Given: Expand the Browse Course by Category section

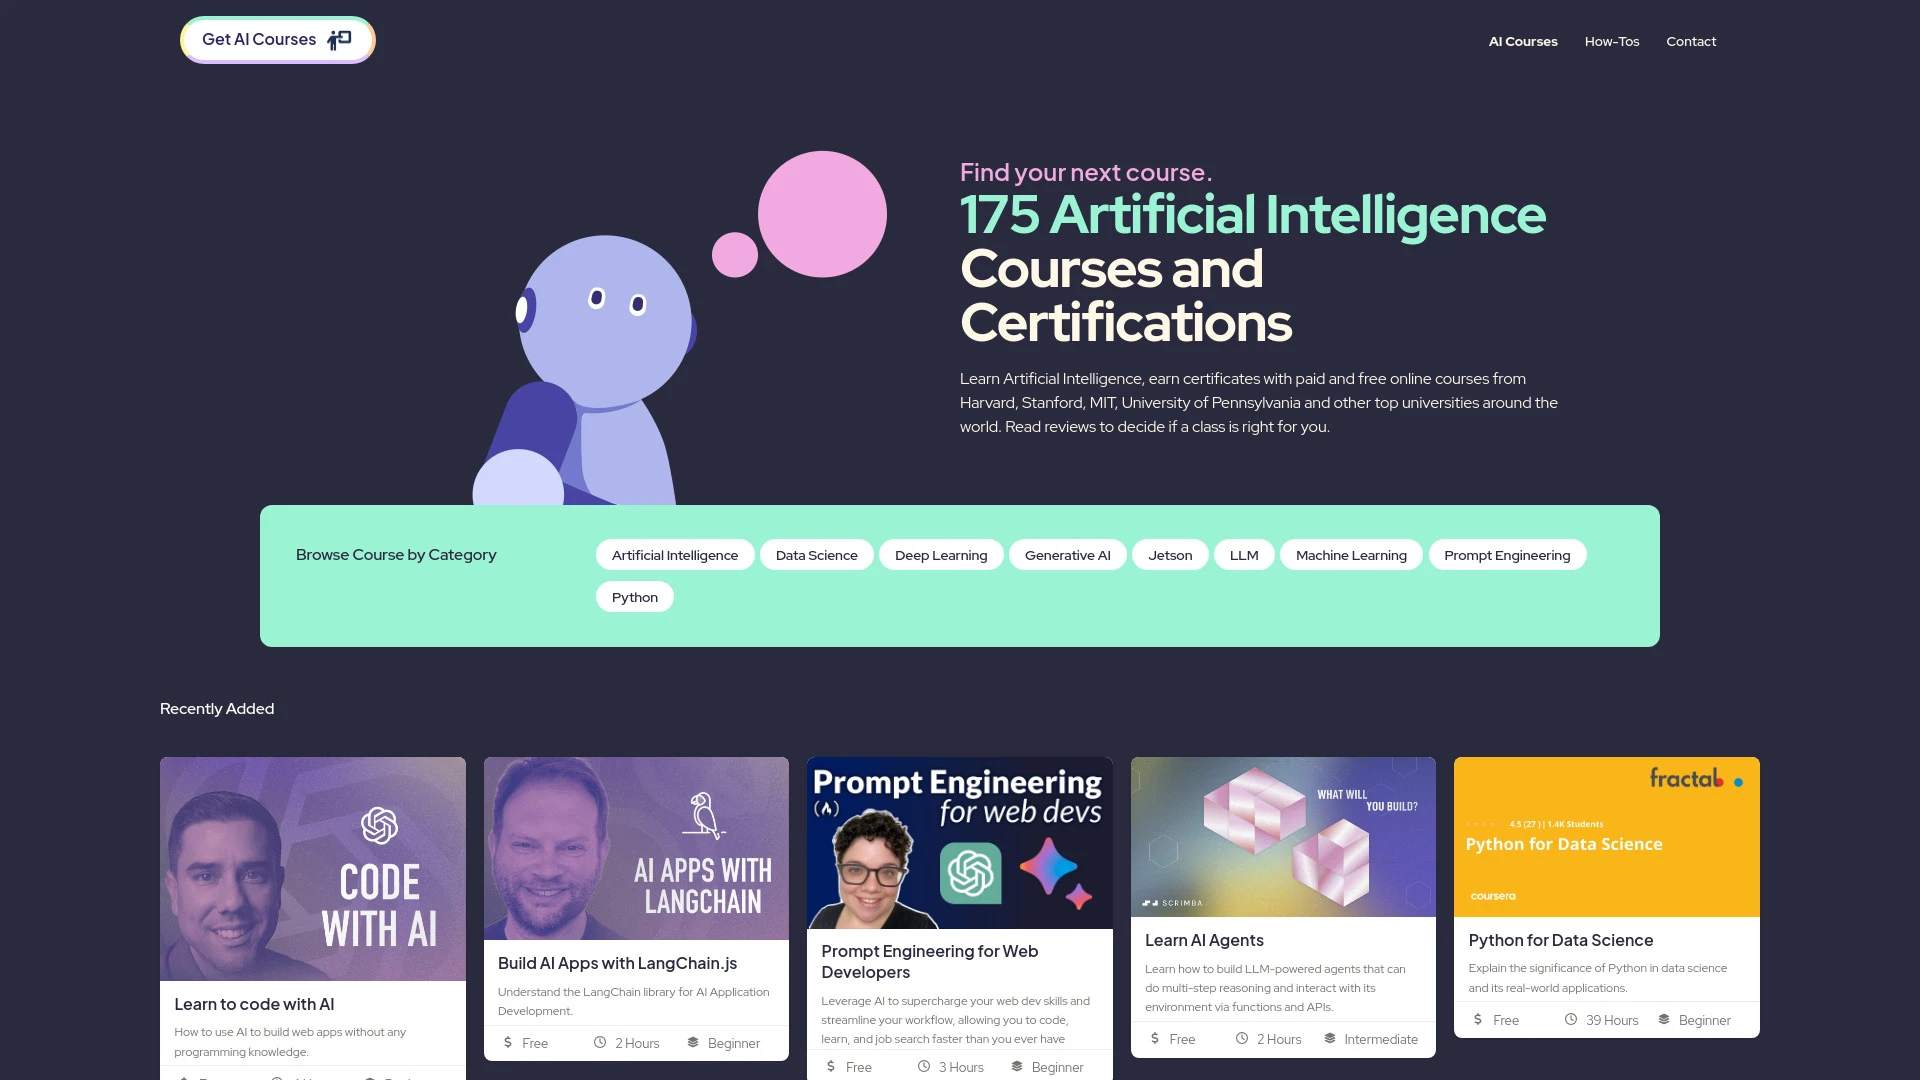Looking at the screenshot, I should coord(396,554).
